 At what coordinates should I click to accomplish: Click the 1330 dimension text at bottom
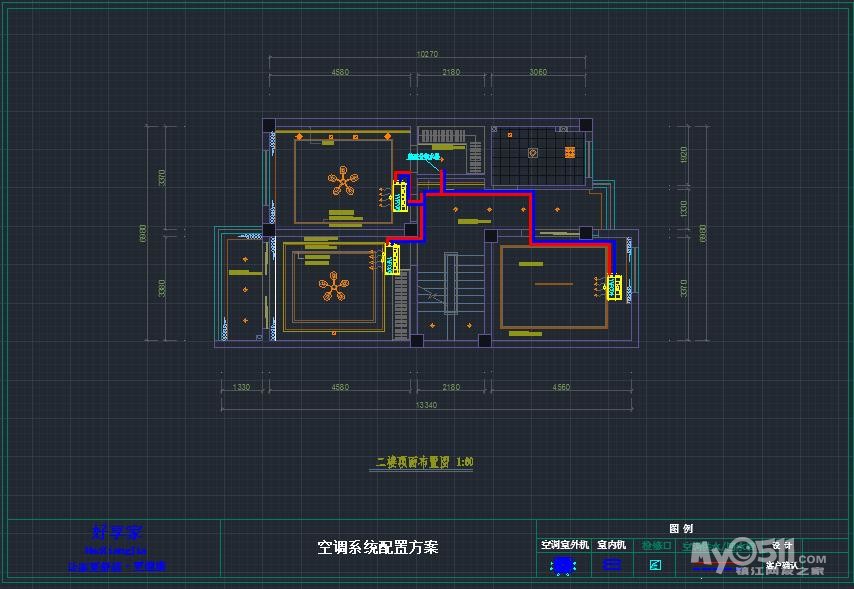click(x=241, y=387)
